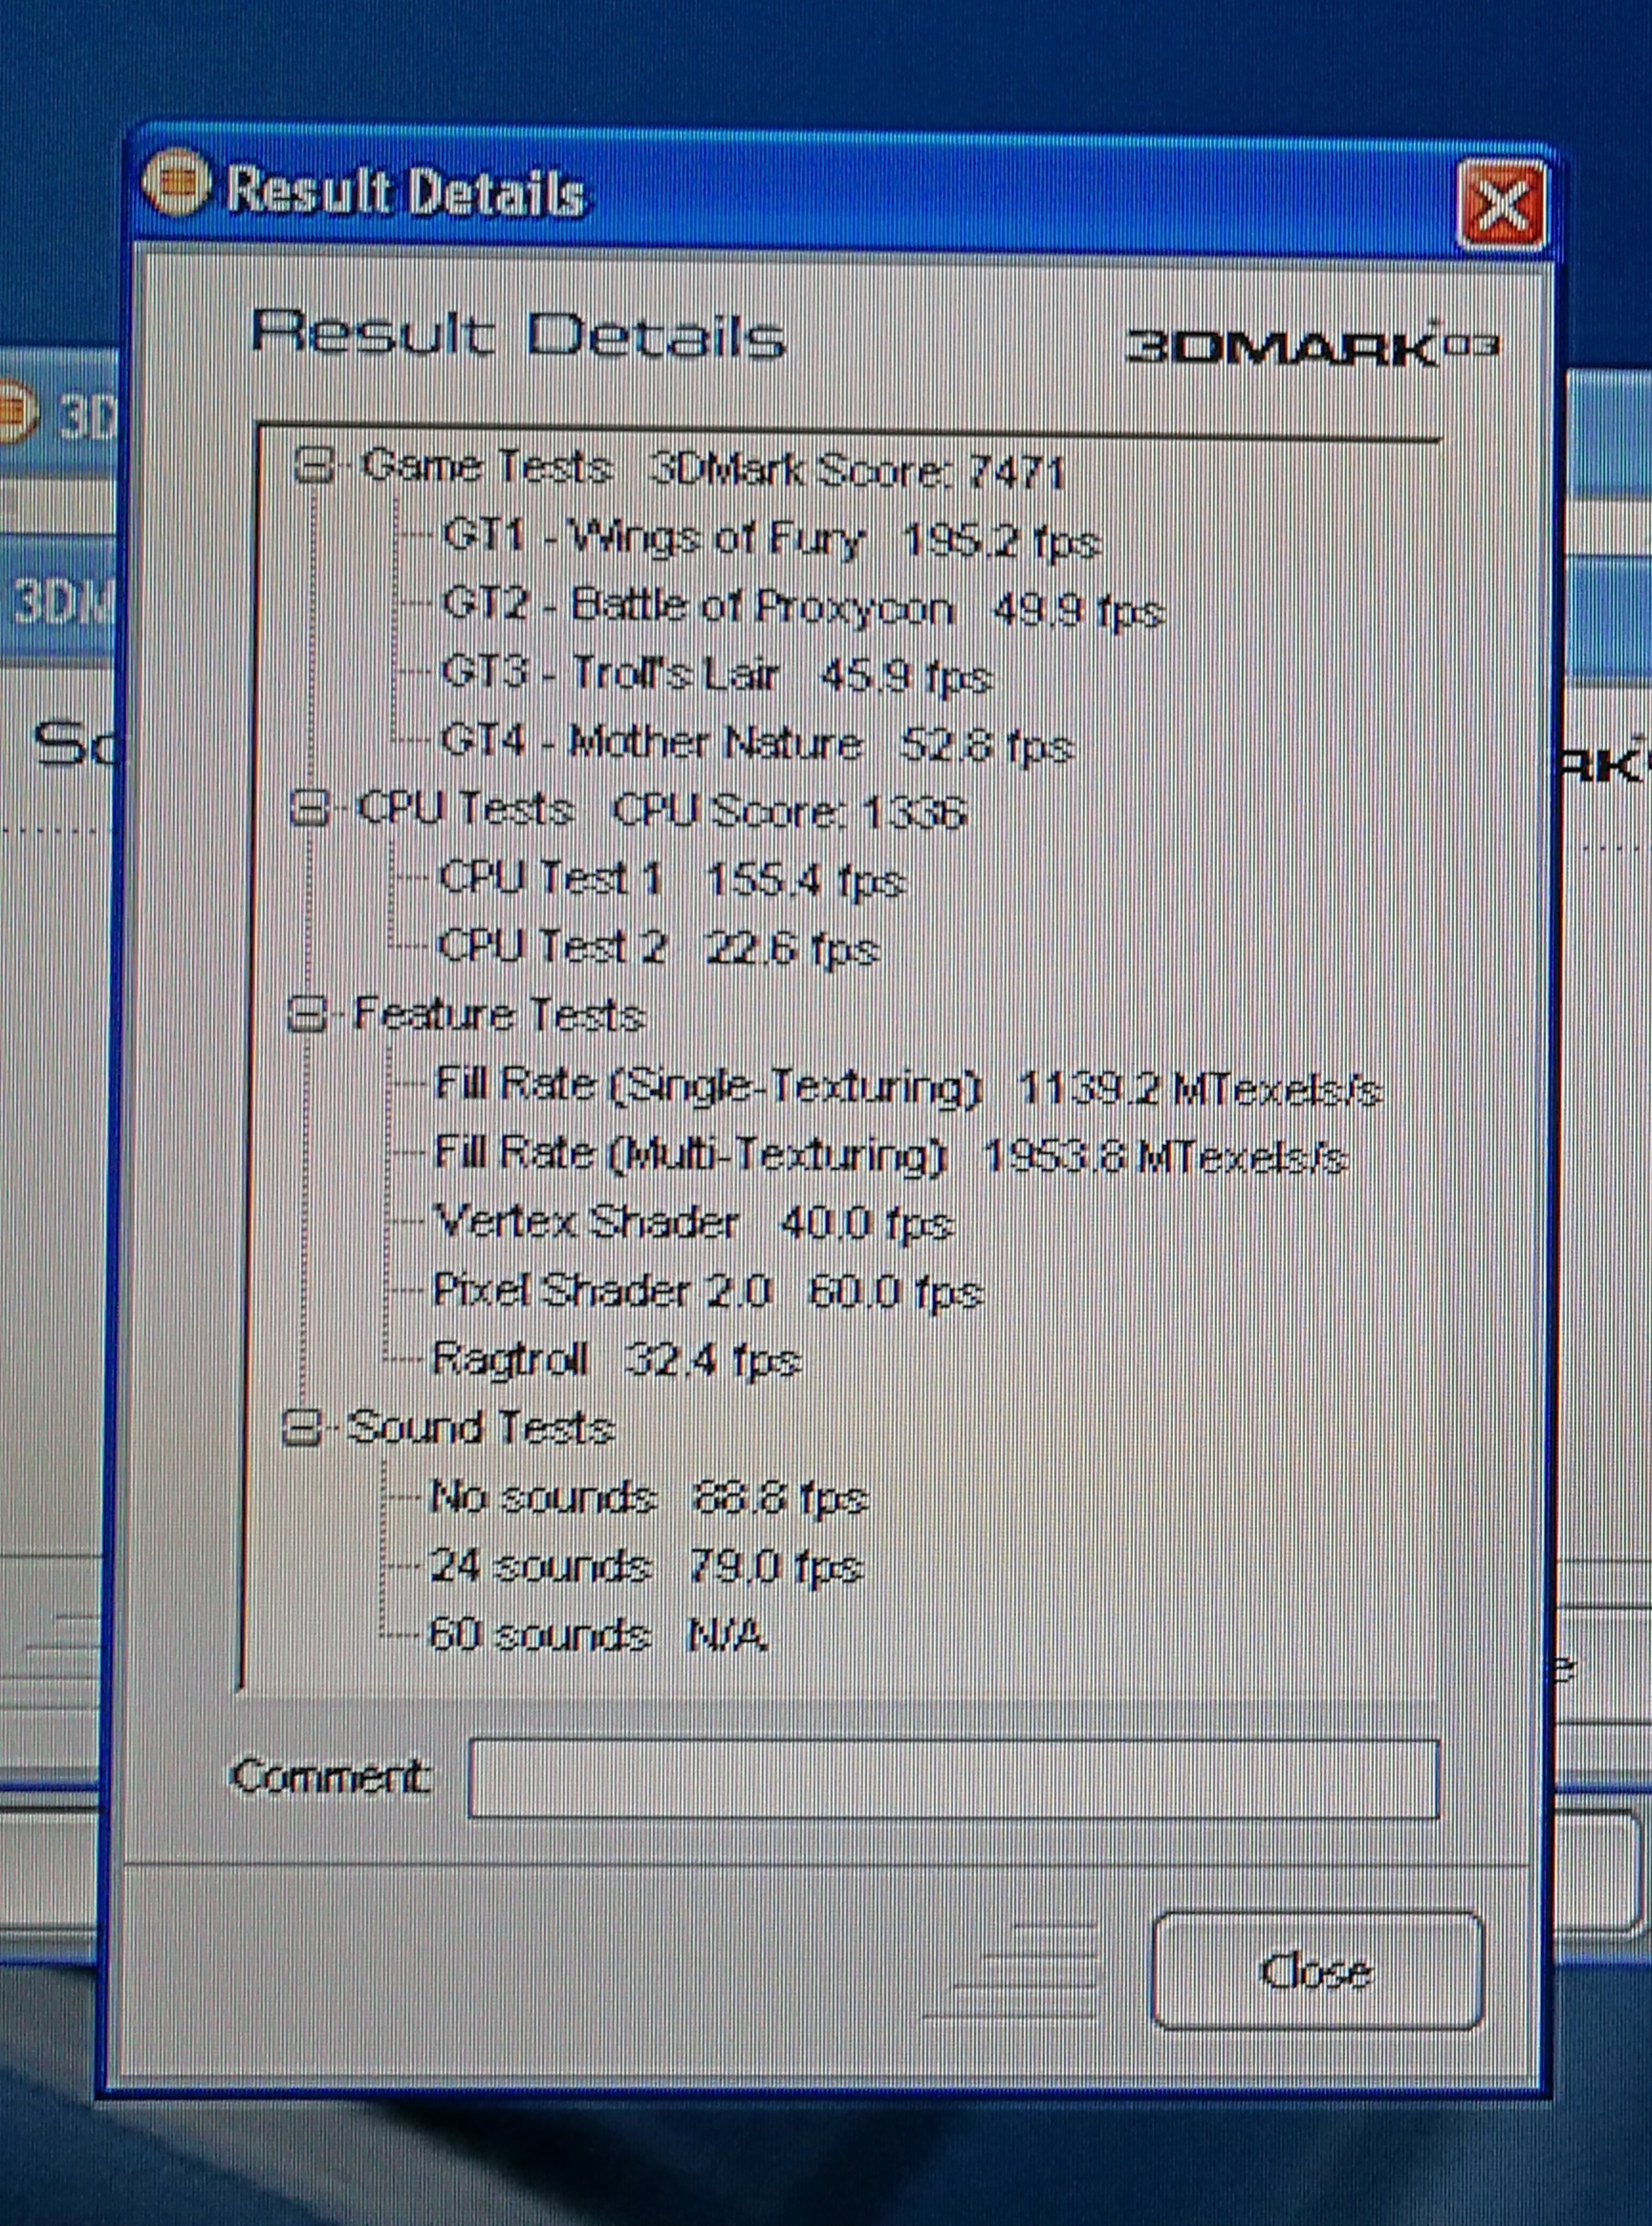This screenshot has width=1652, height=2226.
Task: Select the 'Feature Tests' heading row
Action: pyautogui.click(x=498, y=1016)
